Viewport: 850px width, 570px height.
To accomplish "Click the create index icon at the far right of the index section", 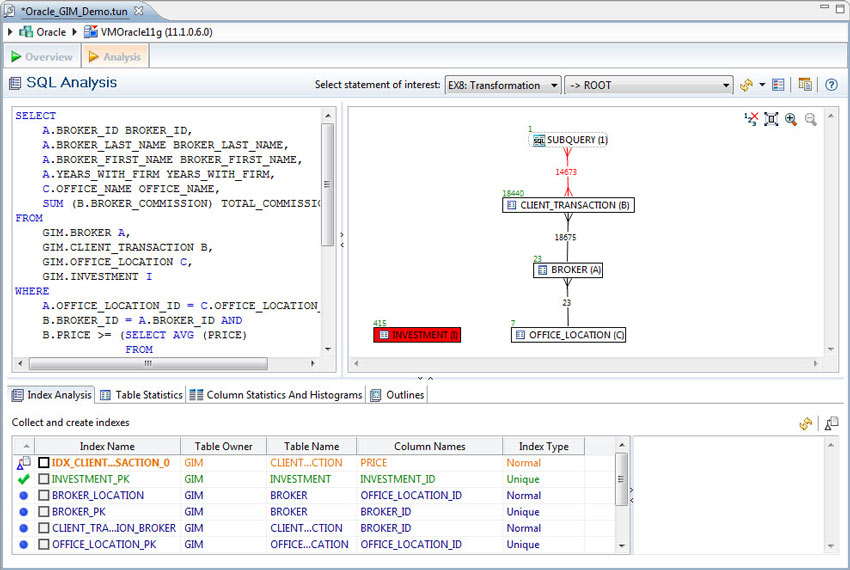I will click(830, 424).
